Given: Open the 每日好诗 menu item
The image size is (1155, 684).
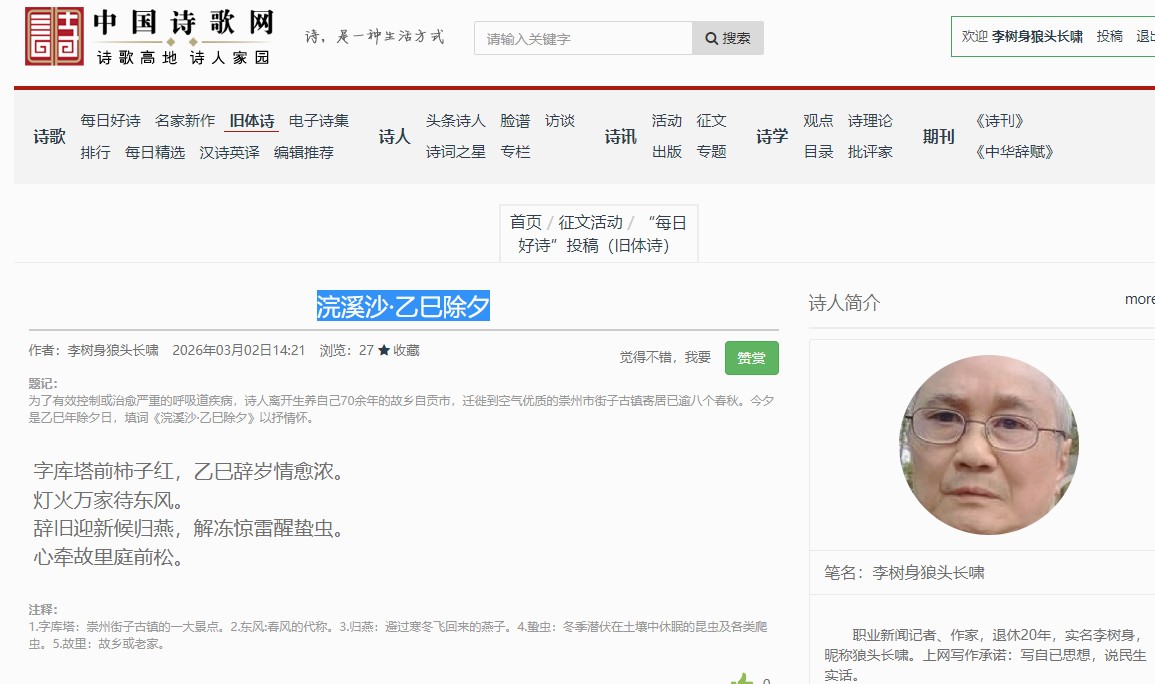Looking at the screenshot, I should tap(110, 121).
